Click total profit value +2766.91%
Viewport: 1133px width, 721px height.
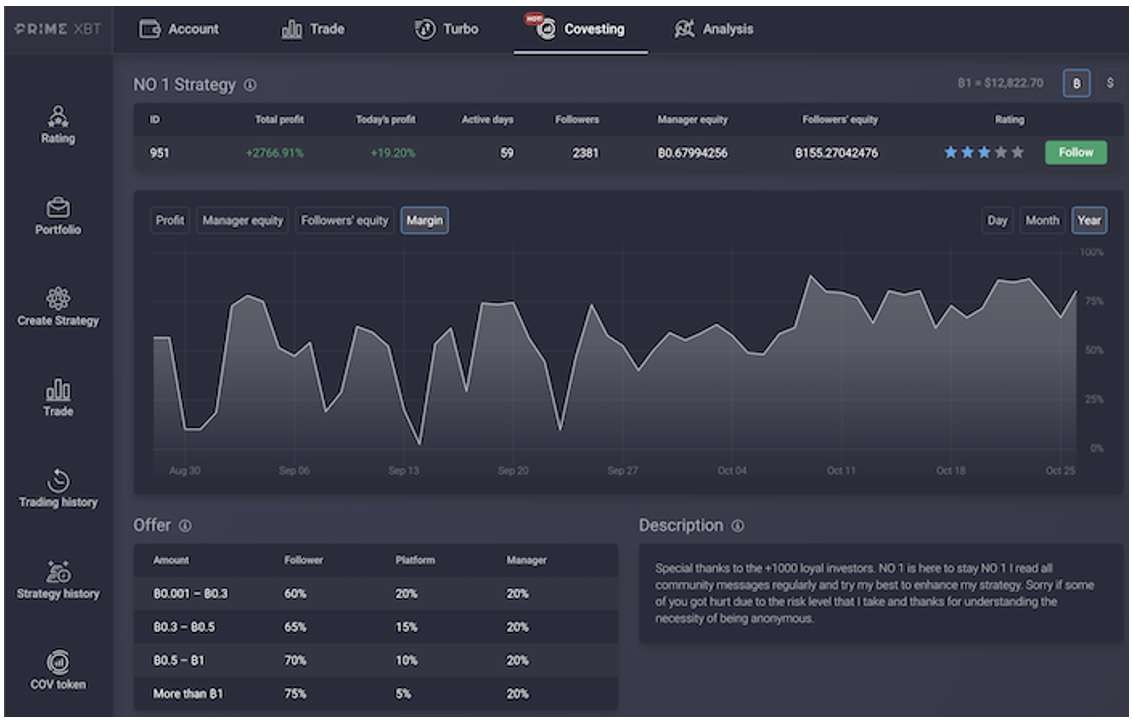(x=275, y=153)
